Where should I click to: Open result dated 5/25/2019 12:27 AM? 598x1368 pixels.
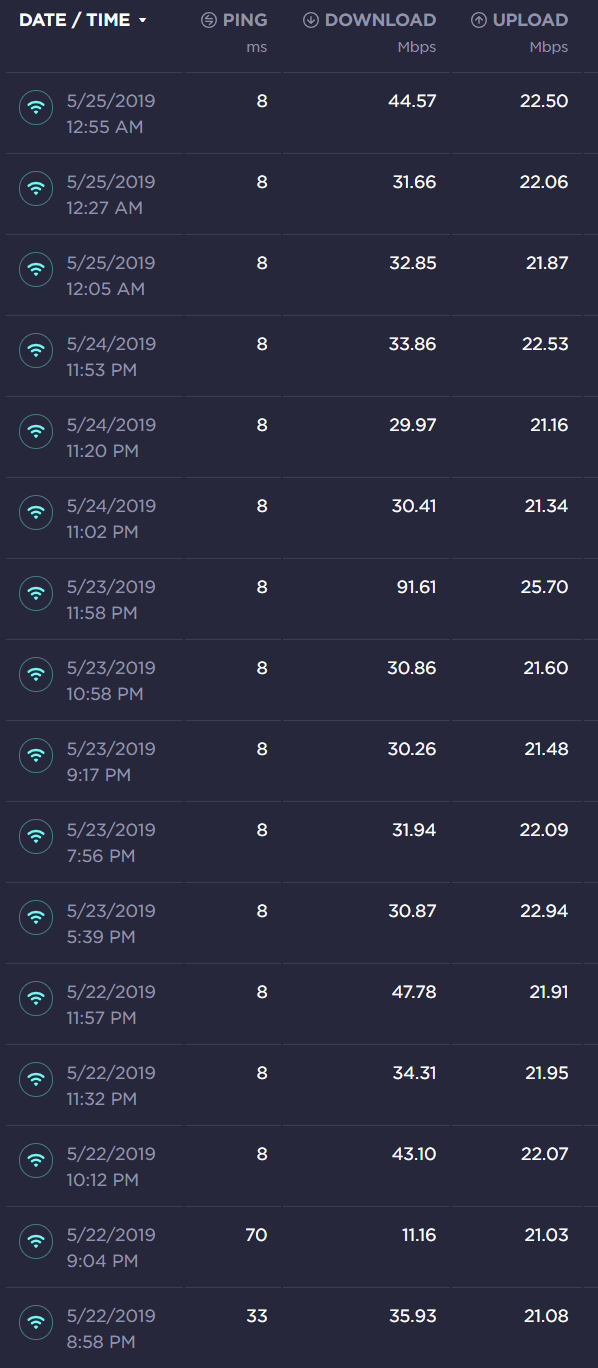299,194
